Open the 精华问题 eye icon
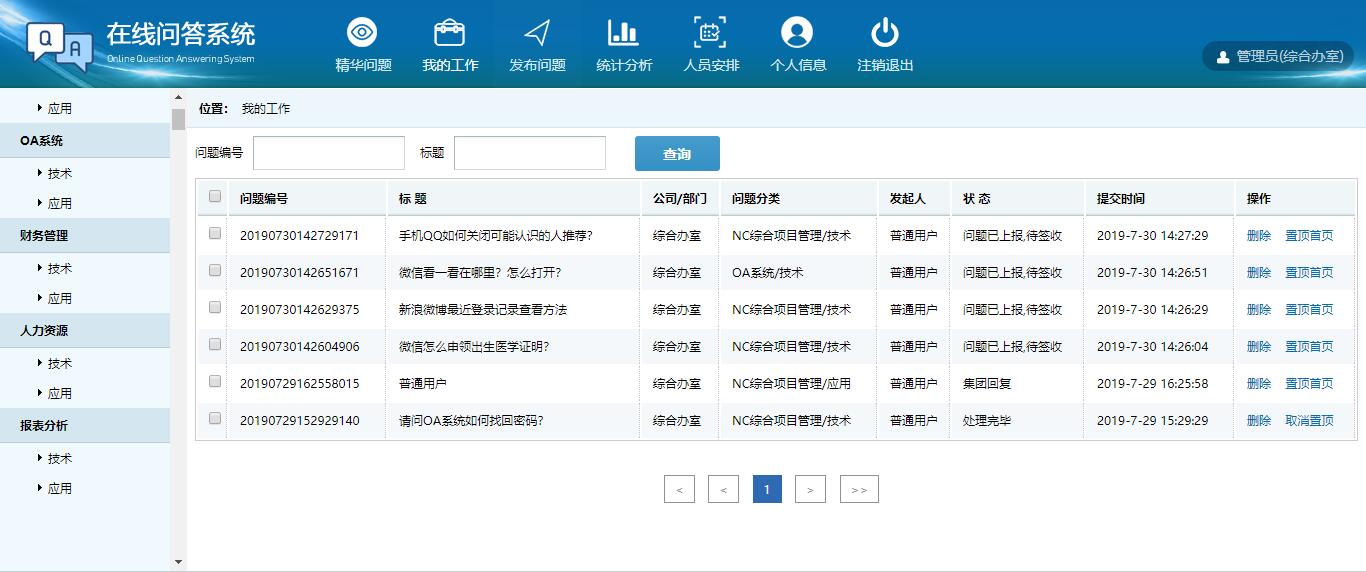 coord(362,33)
